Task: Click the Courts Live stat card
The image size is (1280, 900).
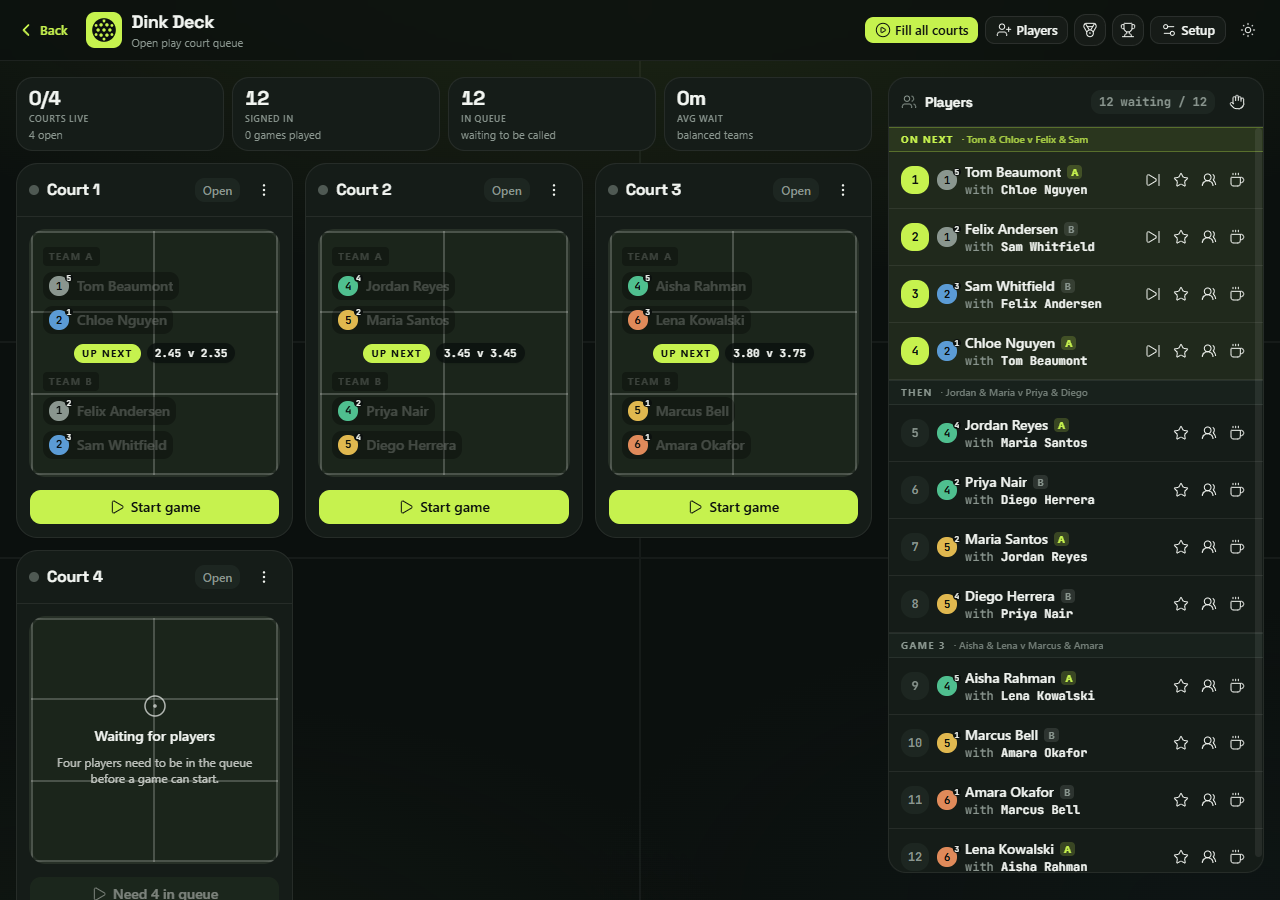Action: click(x=120, y=114)
